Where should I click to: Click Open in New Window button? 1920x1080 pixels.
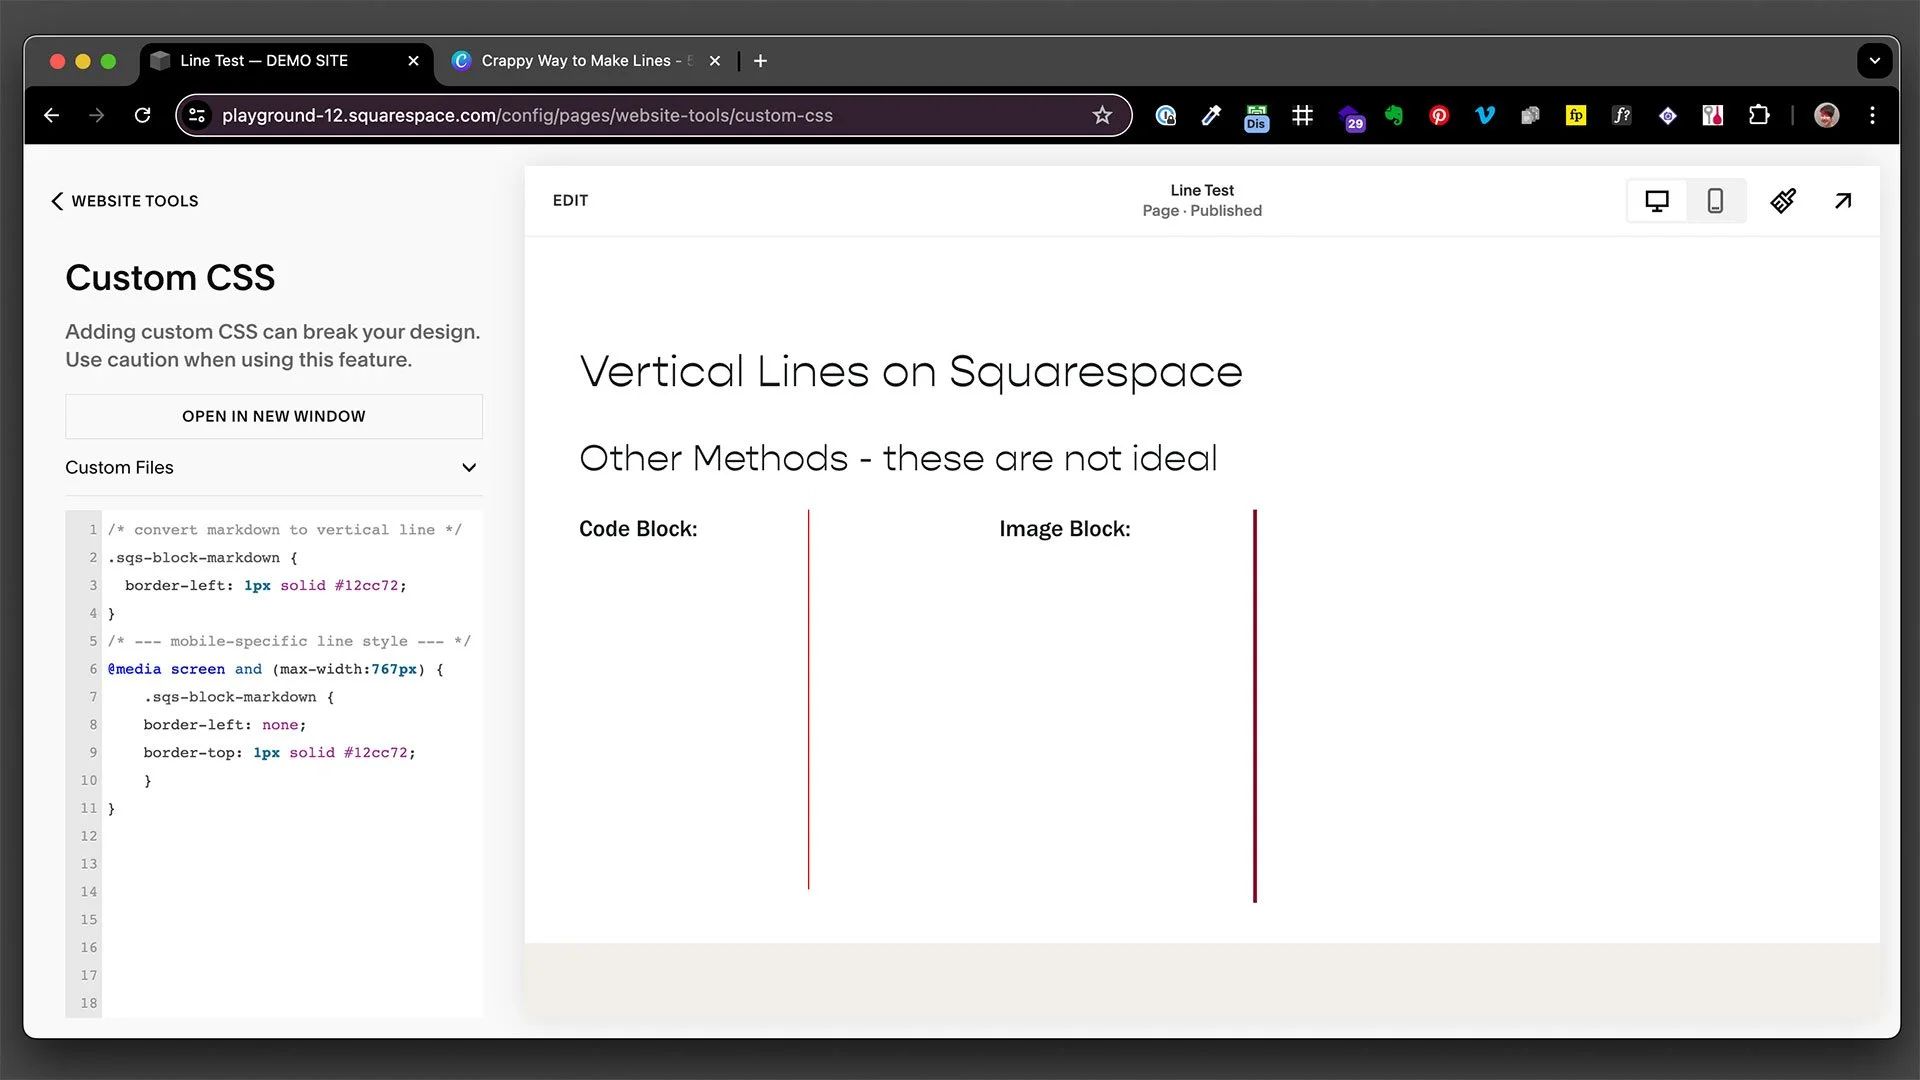point(273,416)
